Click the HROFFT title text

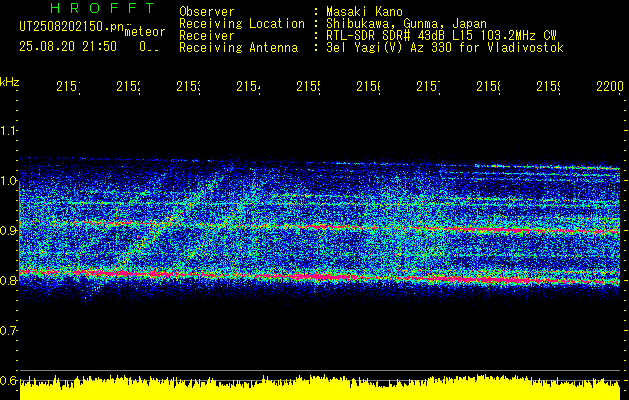[102, 8]
